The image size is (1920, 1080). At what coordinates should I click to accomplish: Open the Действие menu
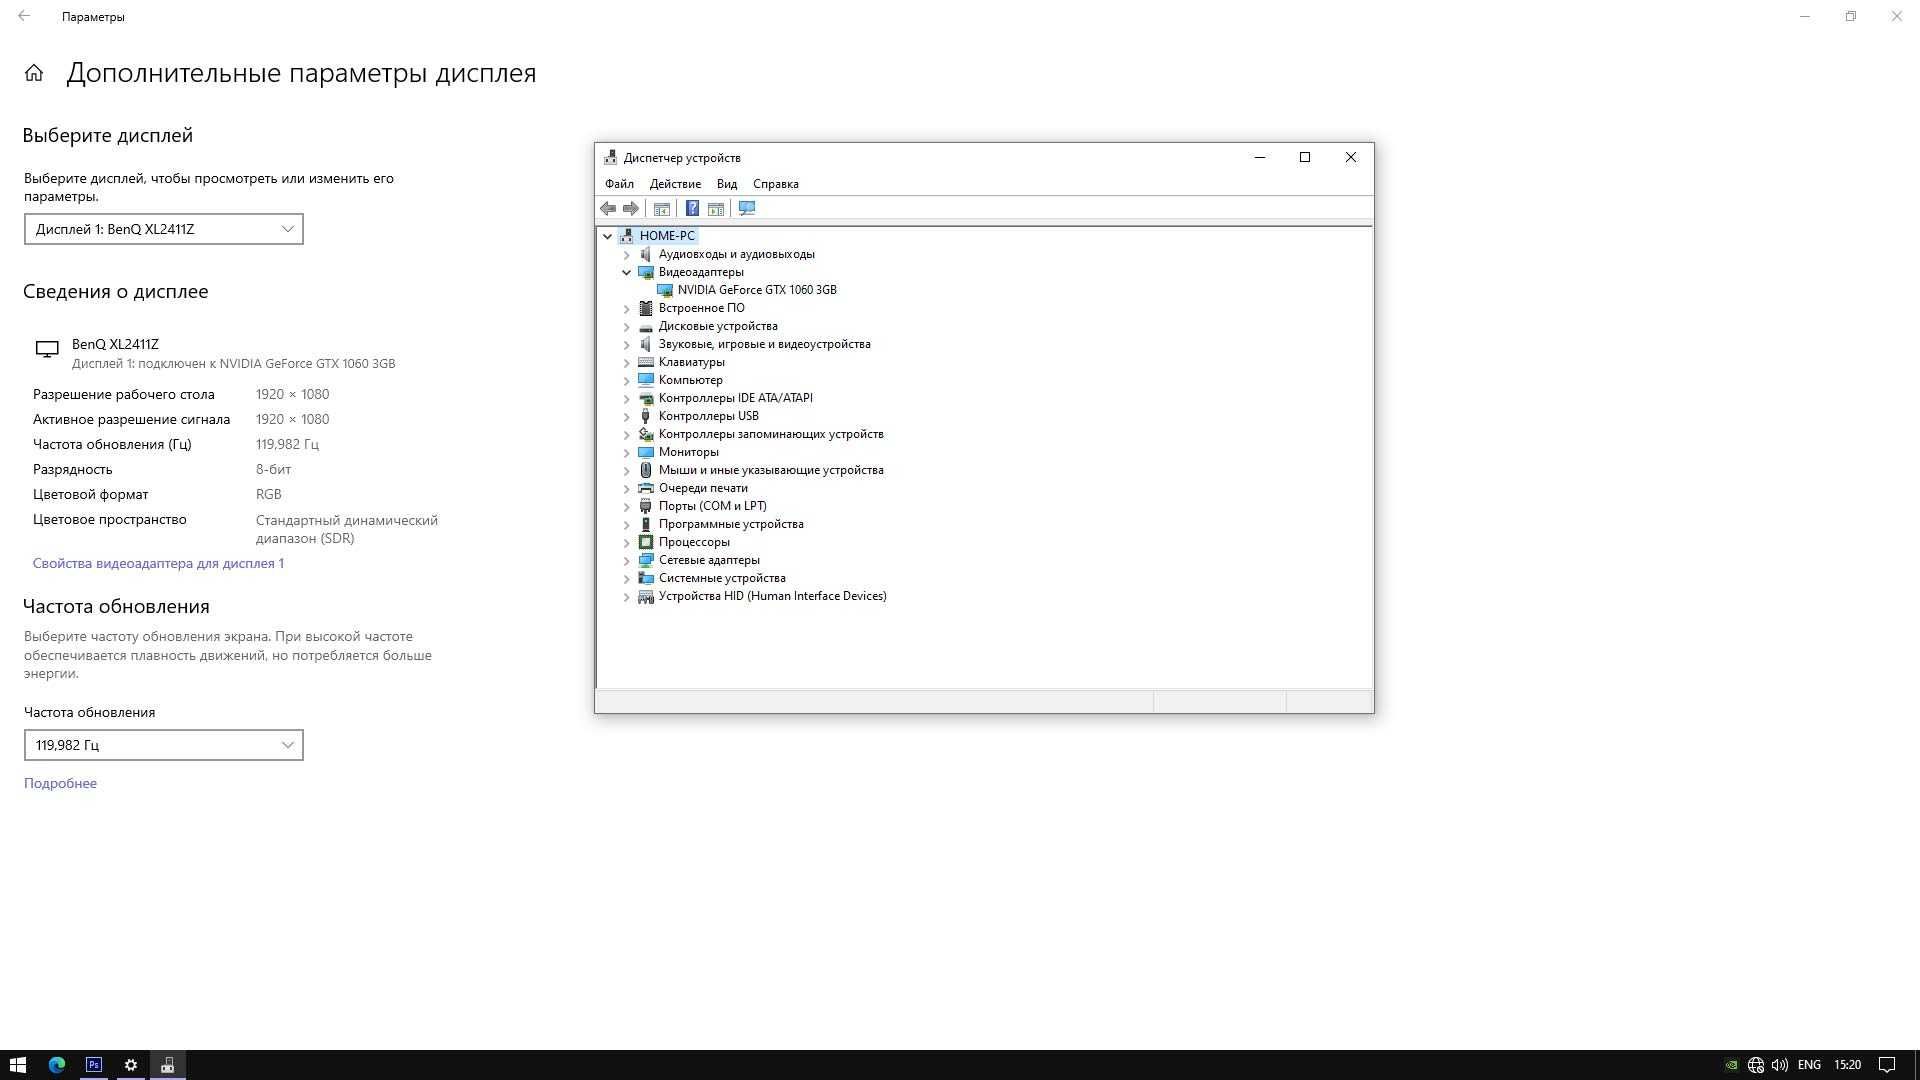[675, 184]
